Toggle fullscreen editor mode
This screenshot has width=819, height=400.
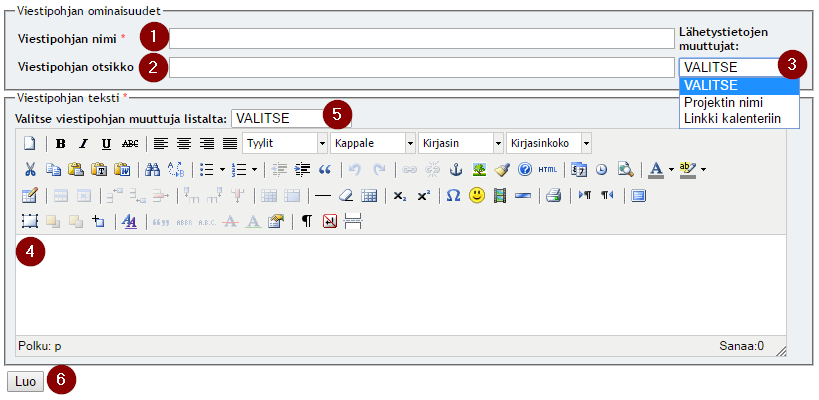click(638, 196)
